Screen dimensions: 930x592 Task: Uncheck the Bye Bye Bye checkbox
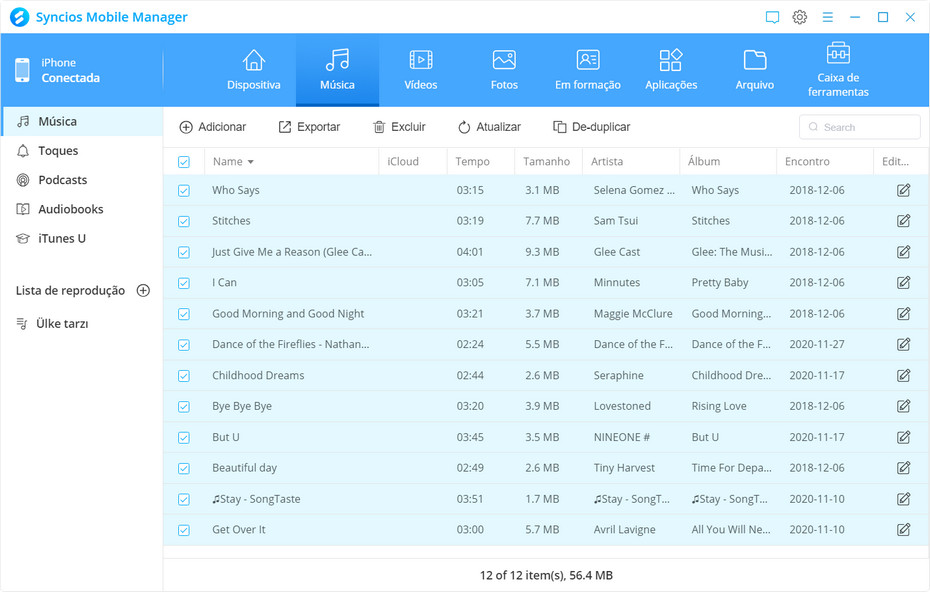tap(184, 406)
